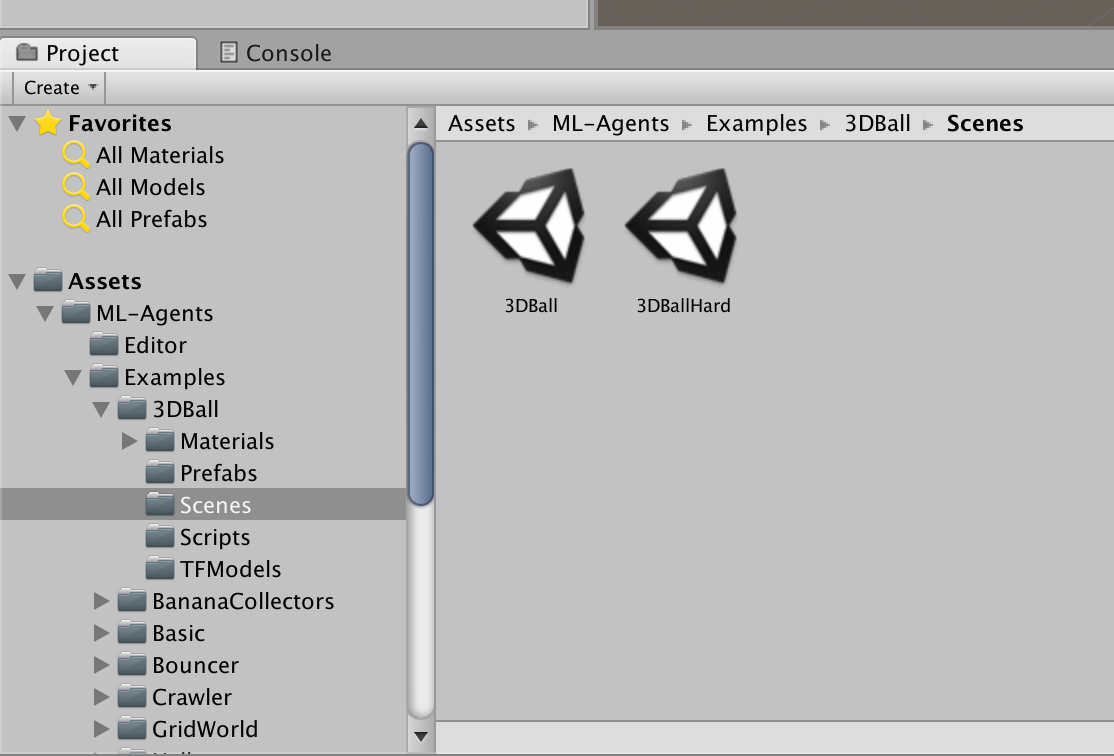Open the Create dropdown menu
The width and height of the screenshot is (1114, 756).
(60, 87)
